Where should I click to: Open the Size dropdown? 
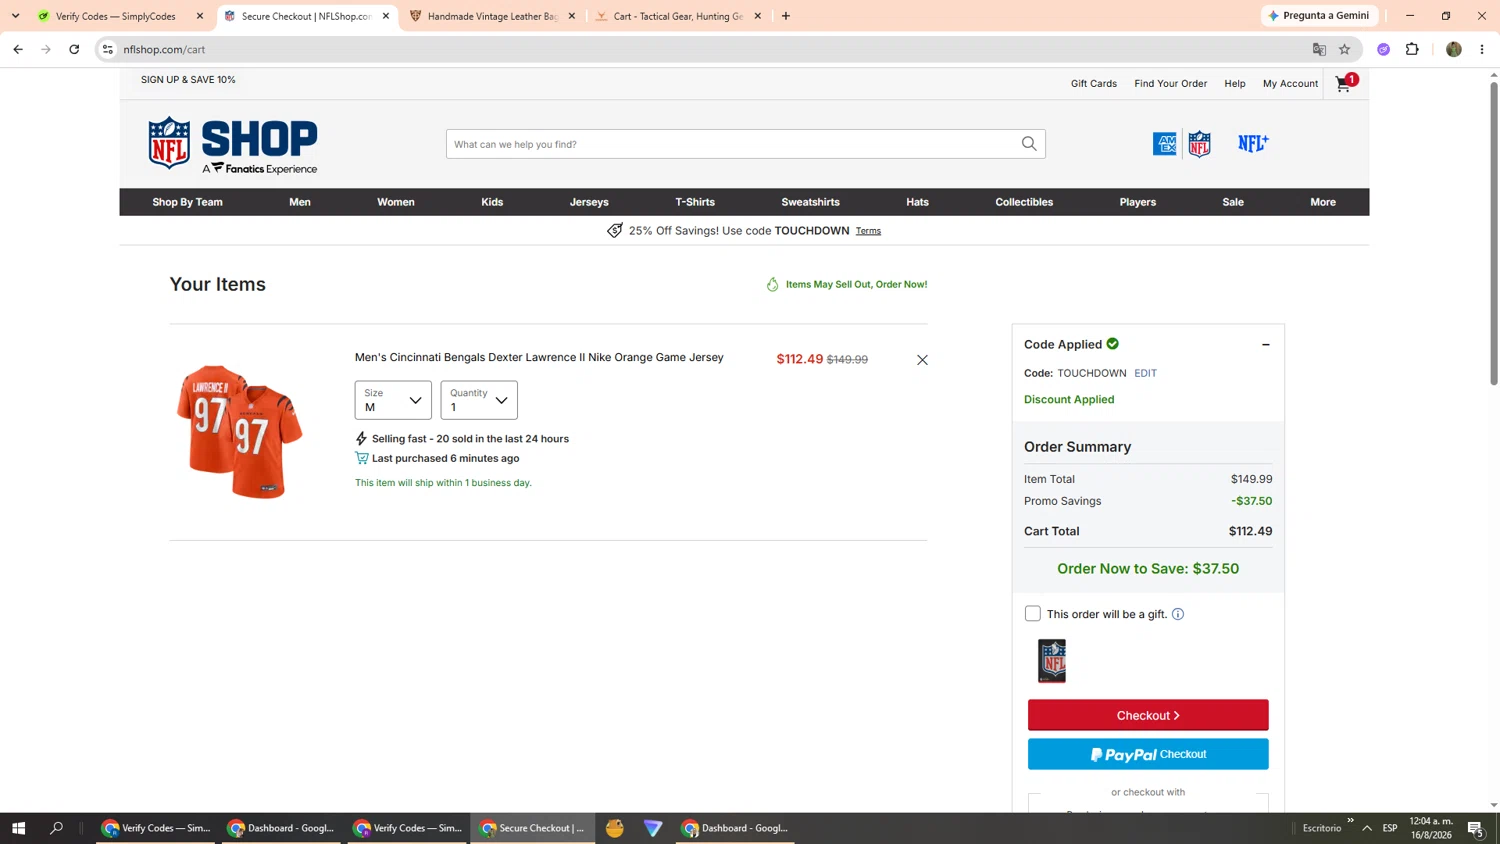(x=393, y=400)
